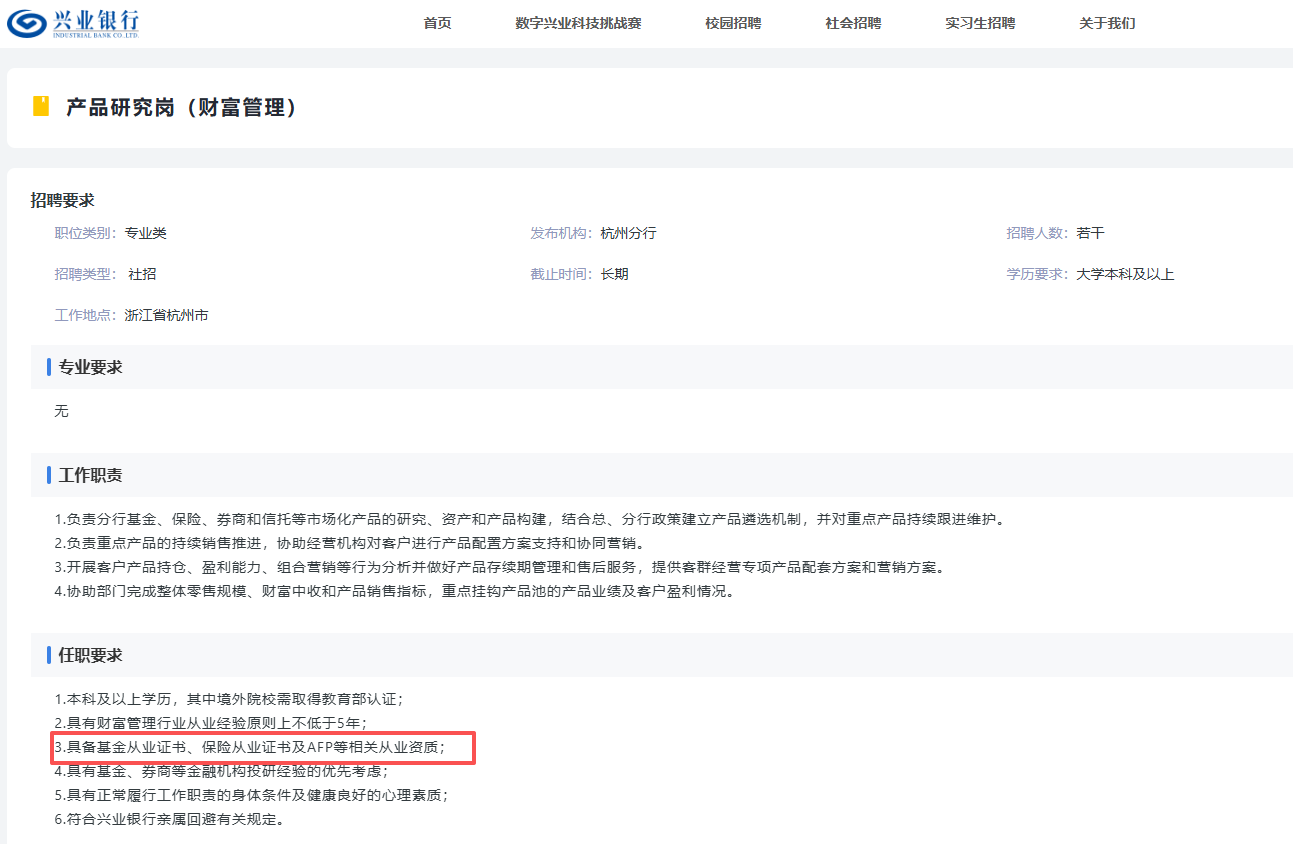Screen dimensions: 1293x844
Task: Click the yellow bookmark icon beside job title
Action: click(x=41, y=107)
